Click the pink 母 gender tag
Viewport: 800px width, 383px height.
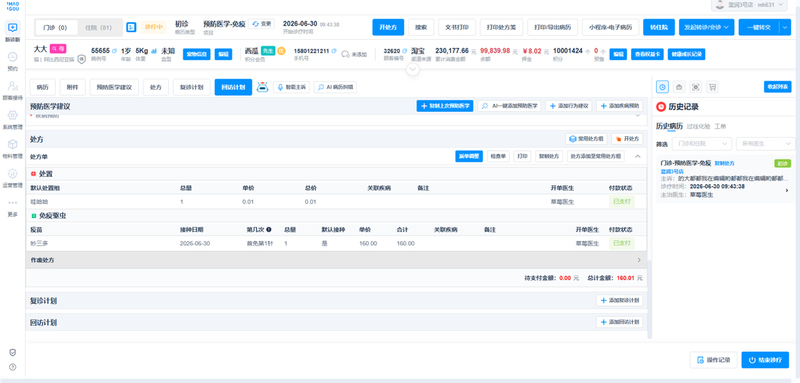point(58,49)
